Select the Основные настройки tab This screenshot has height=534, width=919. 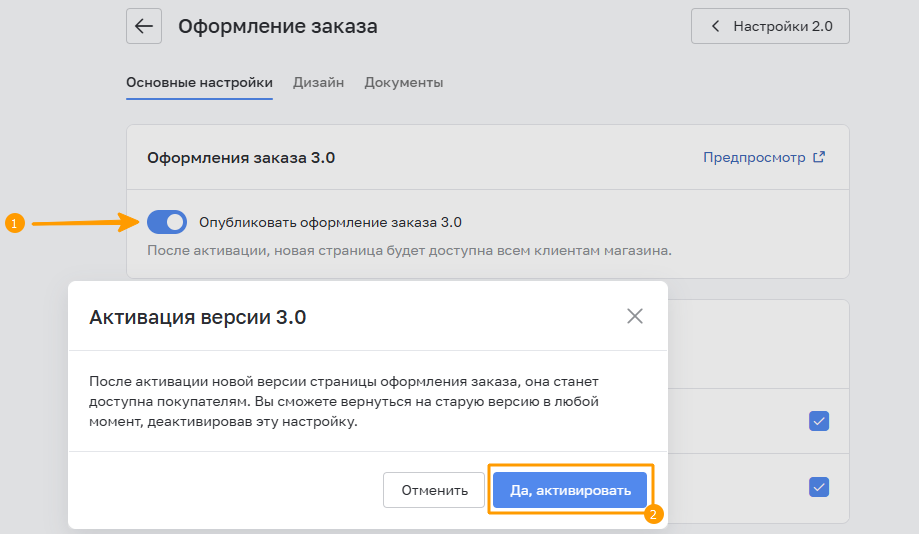coord(199,83)
